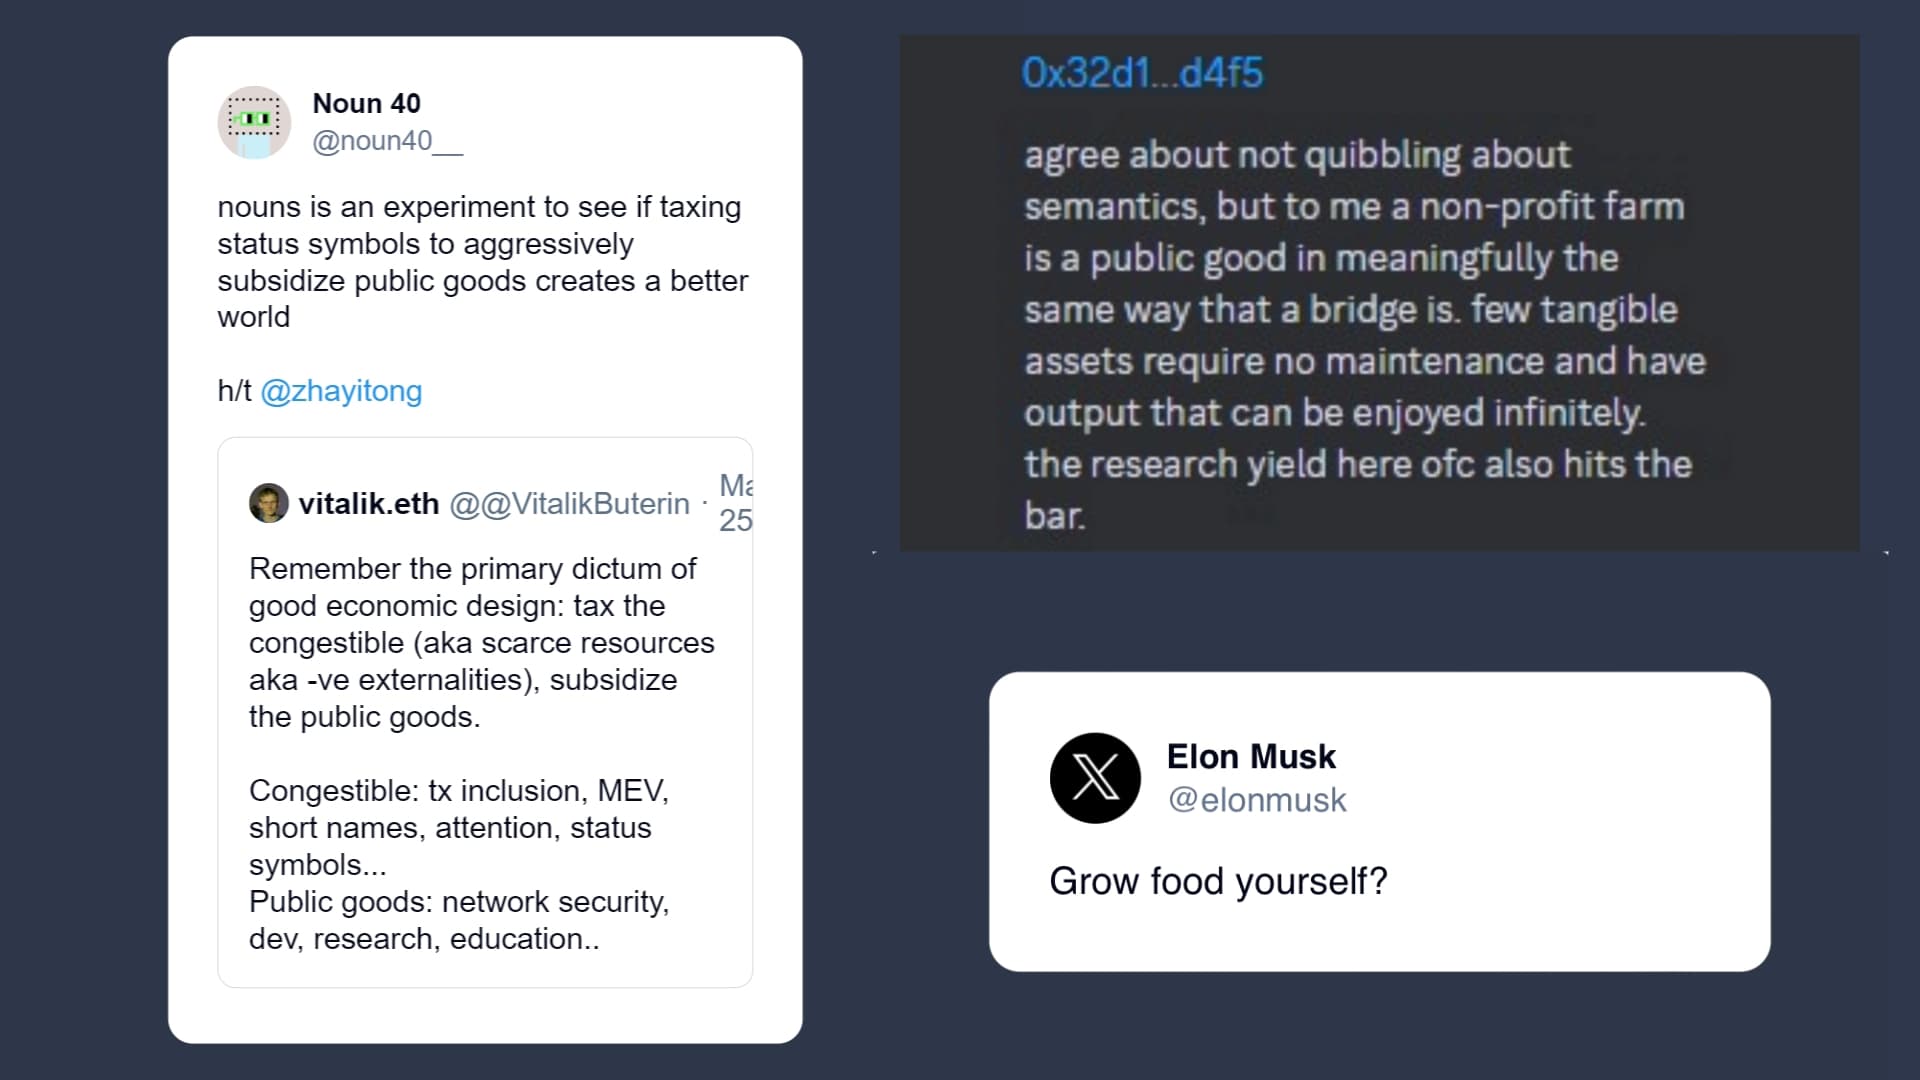
Task: Open the @@VitalikButerin handle
Action: (569, 503)
